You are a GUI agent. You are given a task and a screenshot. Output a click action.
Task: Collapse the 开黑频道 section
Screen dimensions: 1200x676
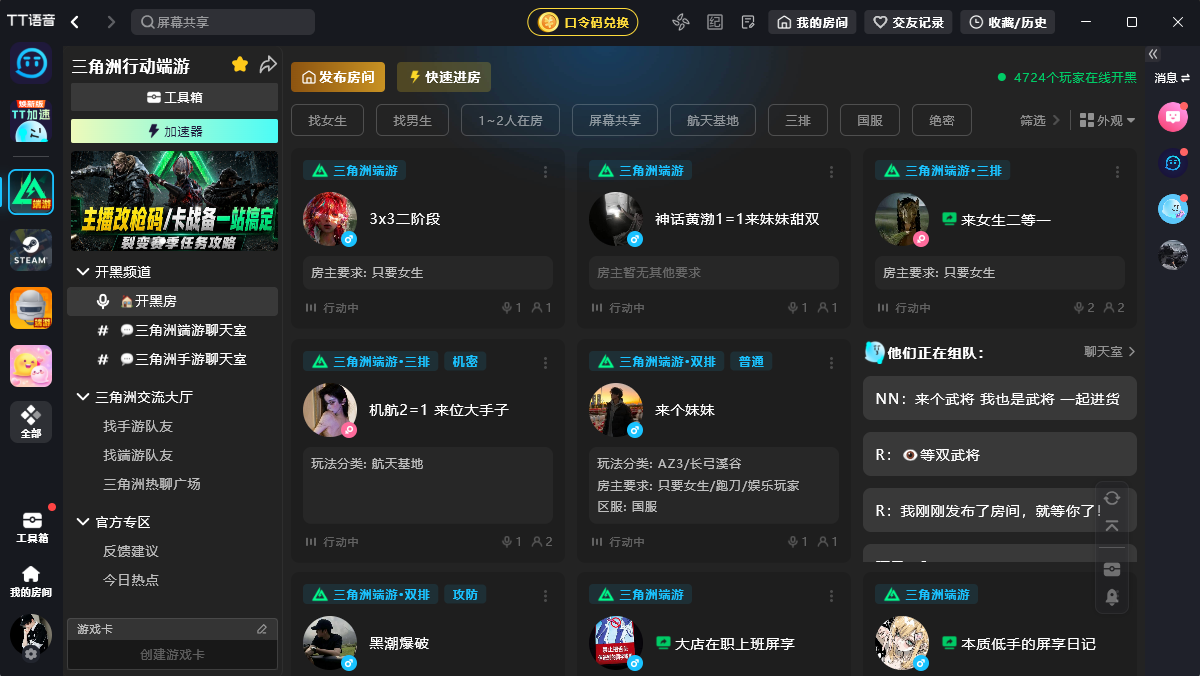point(83,272)
